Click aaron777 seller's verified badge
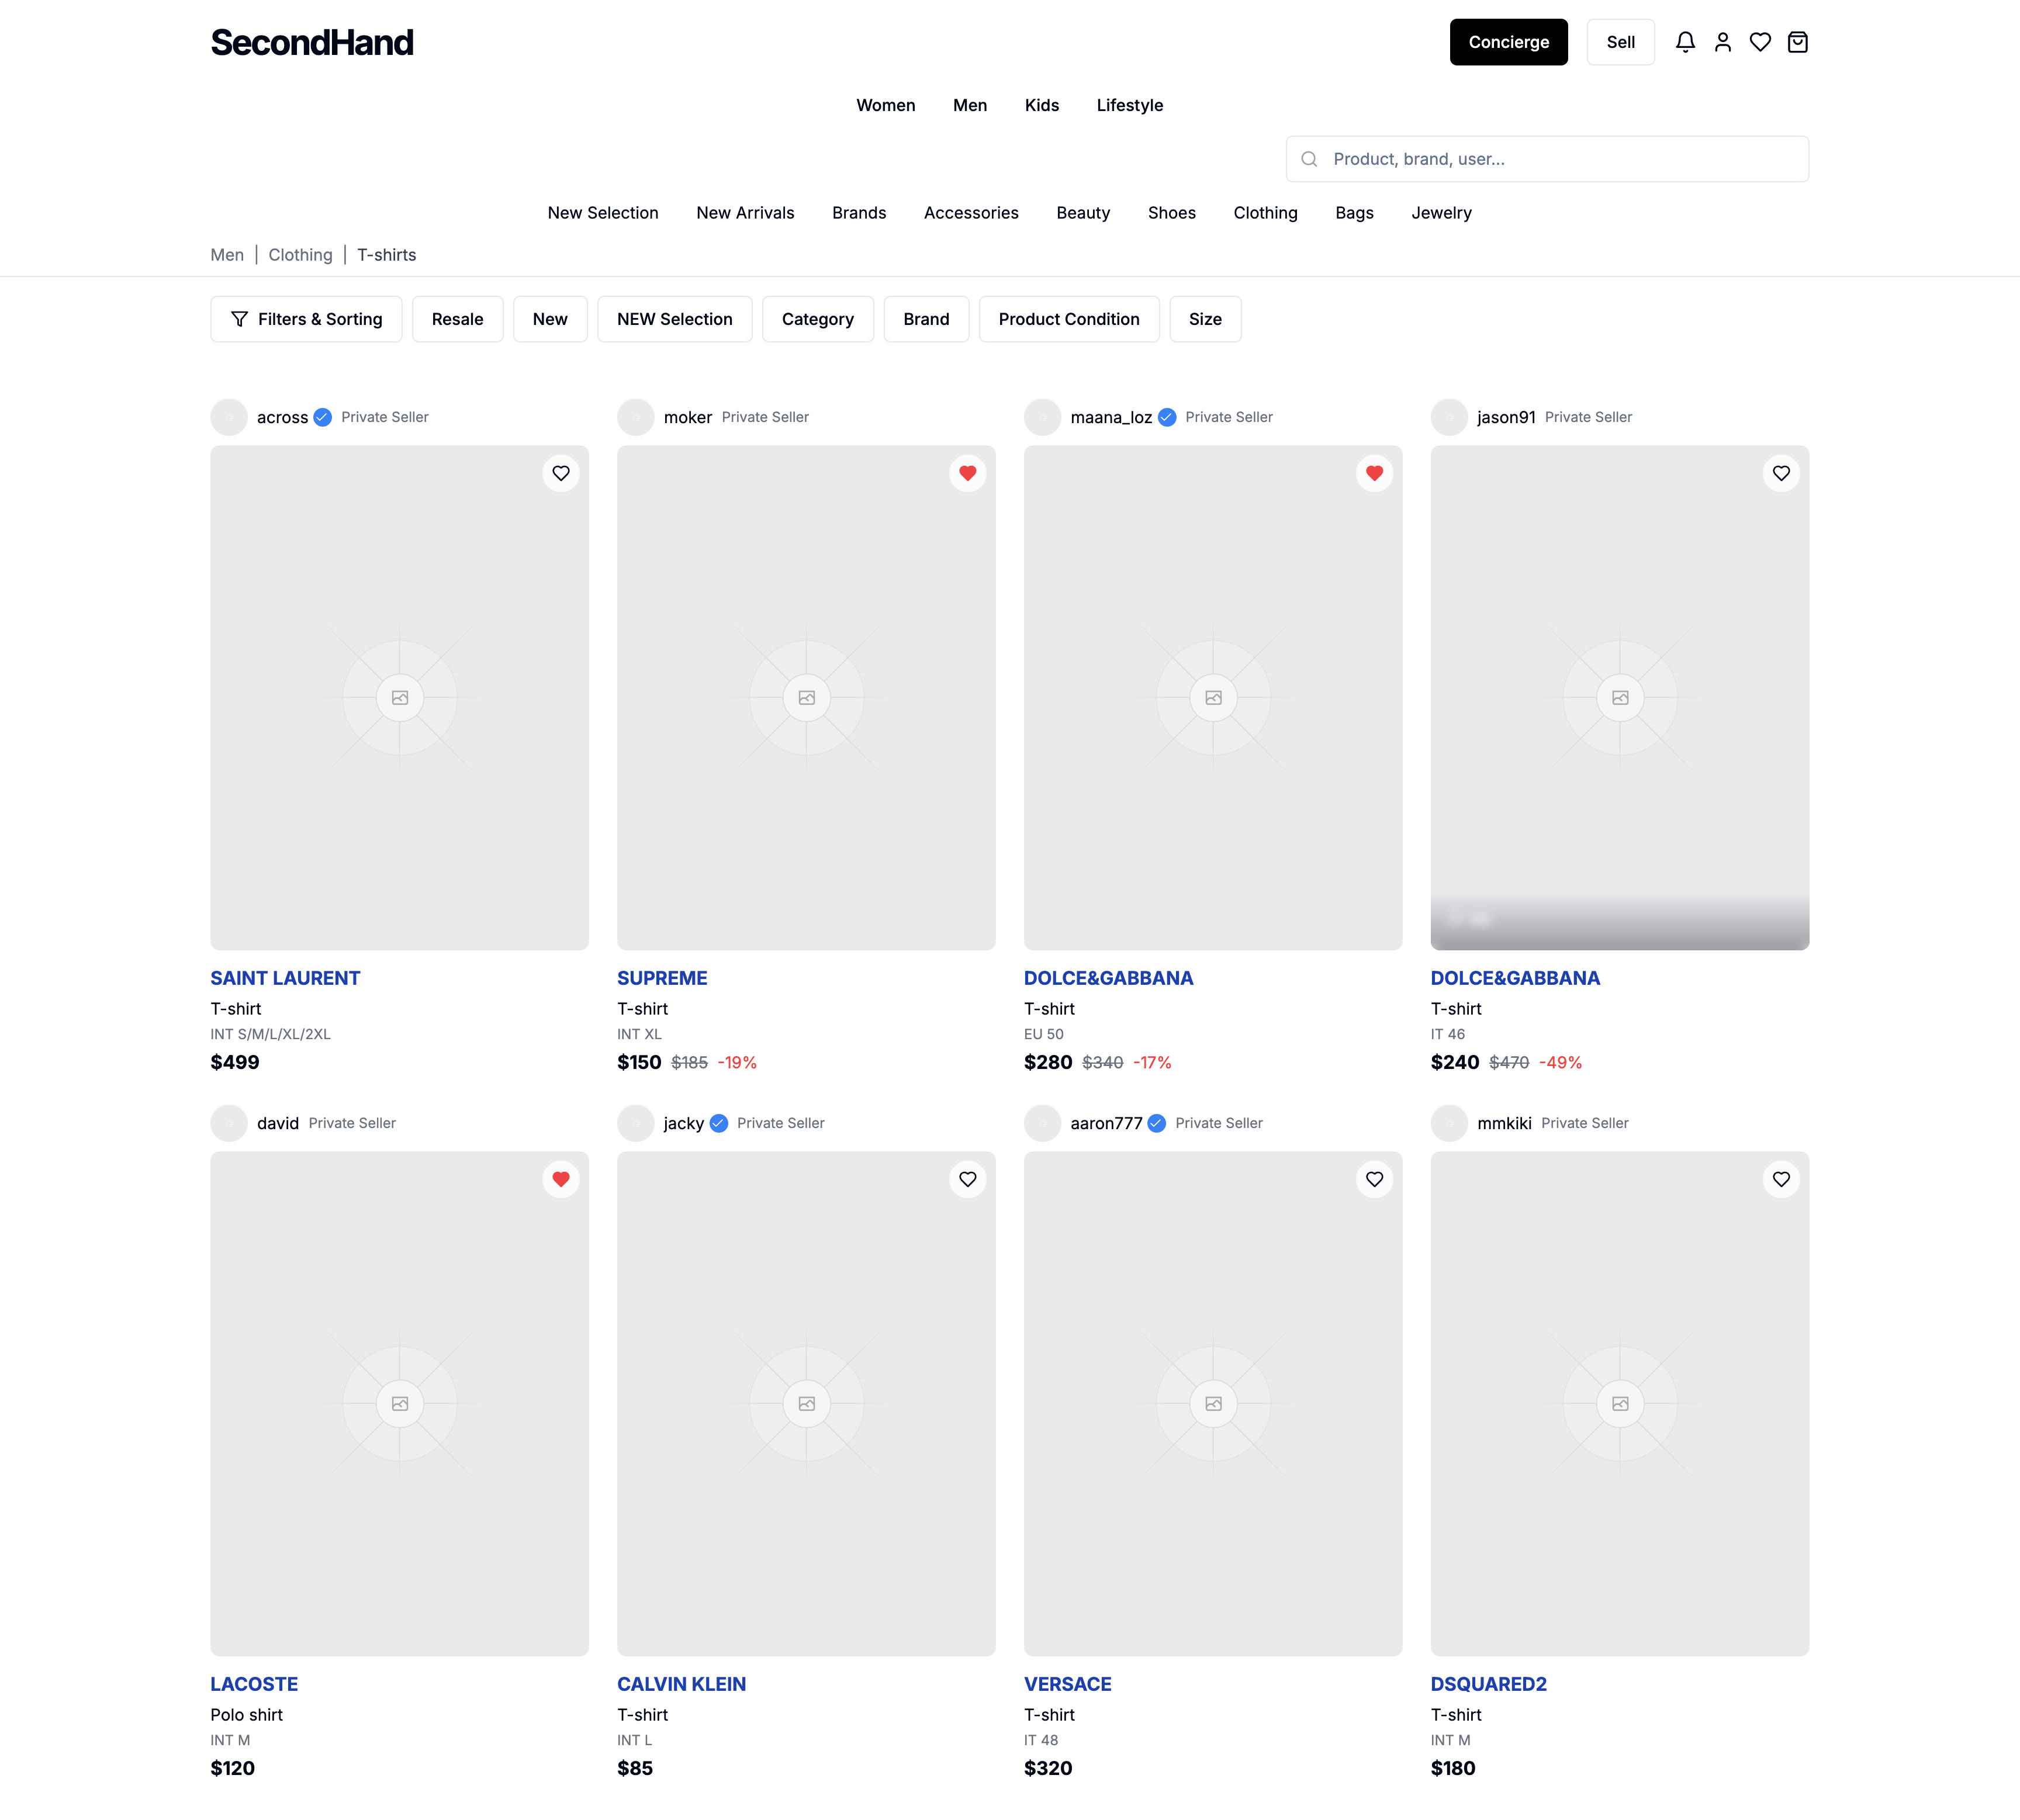2020x1820 pixels. tap(1157, 1123)
